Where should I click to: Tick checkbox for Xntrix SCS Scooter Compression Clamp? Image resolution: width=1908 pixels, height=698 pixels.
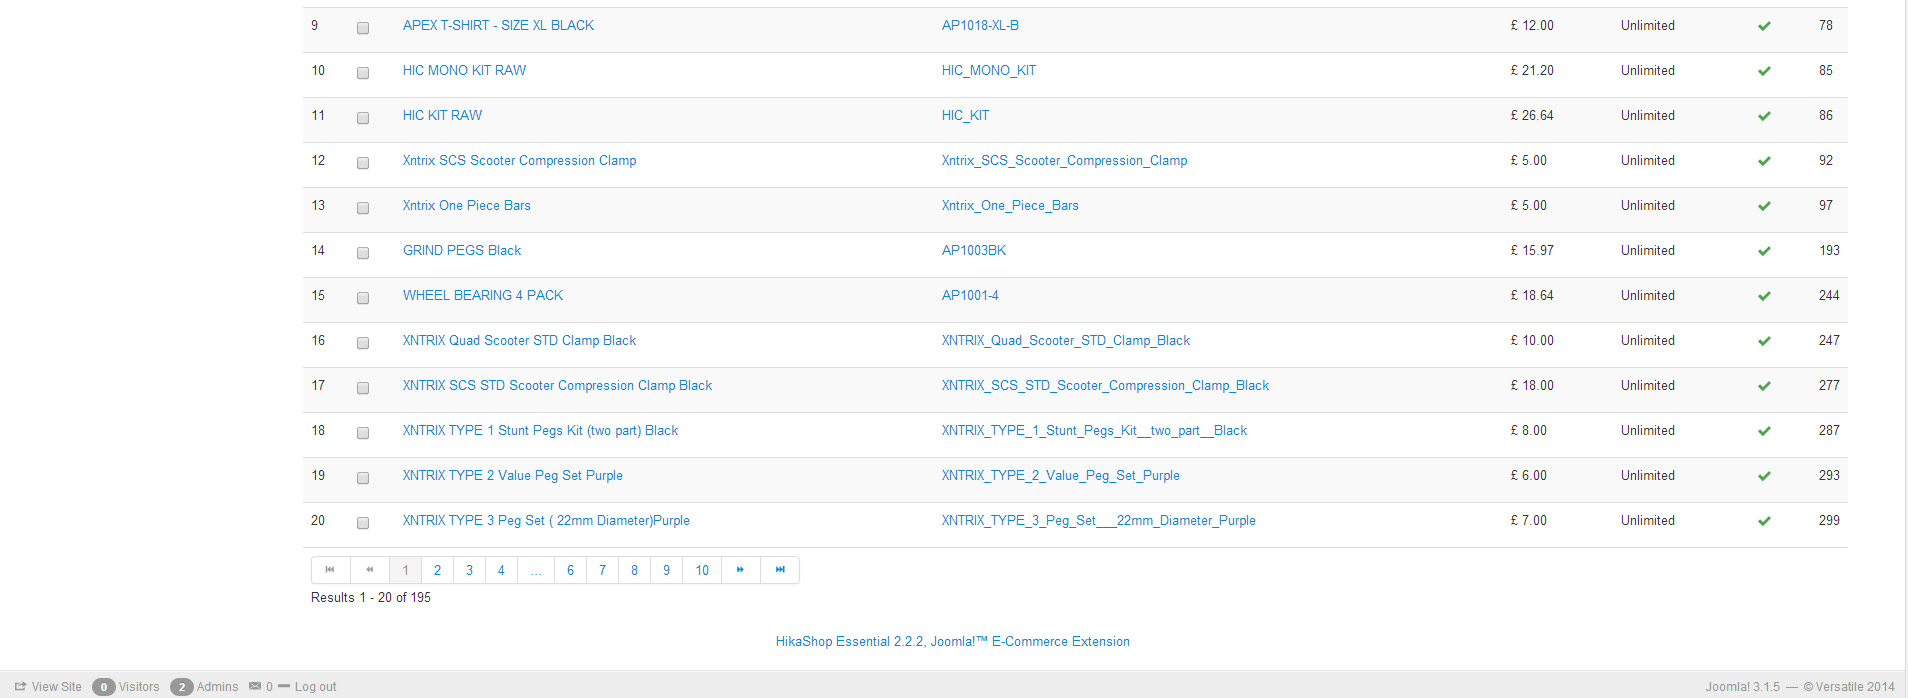363,163
